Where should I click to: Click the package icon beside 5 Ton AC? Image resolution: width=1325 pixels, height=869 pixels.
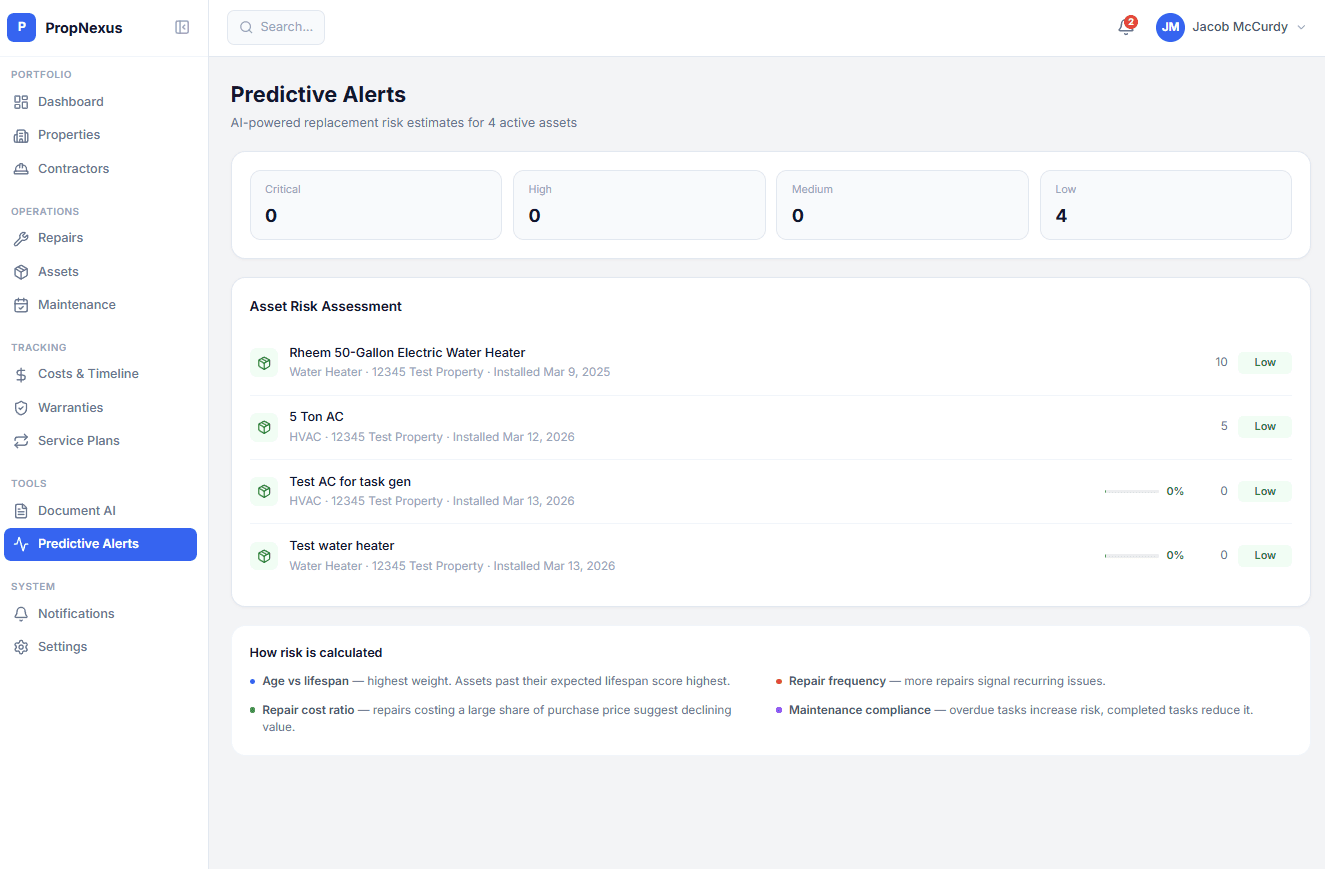point(264,427)
